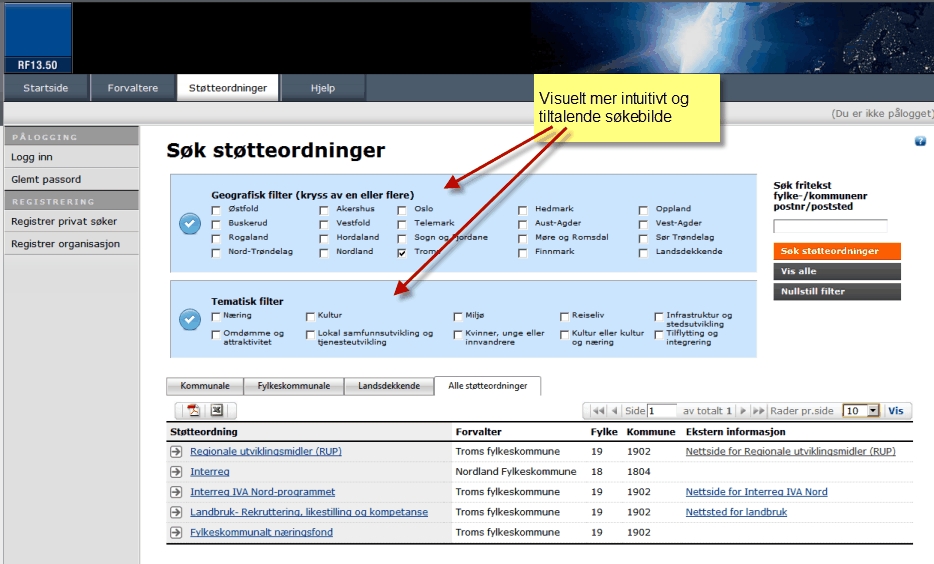The height and width of the screenshot is (564, 934).
Task: Go to first page arrow
Action: [599, 410]
